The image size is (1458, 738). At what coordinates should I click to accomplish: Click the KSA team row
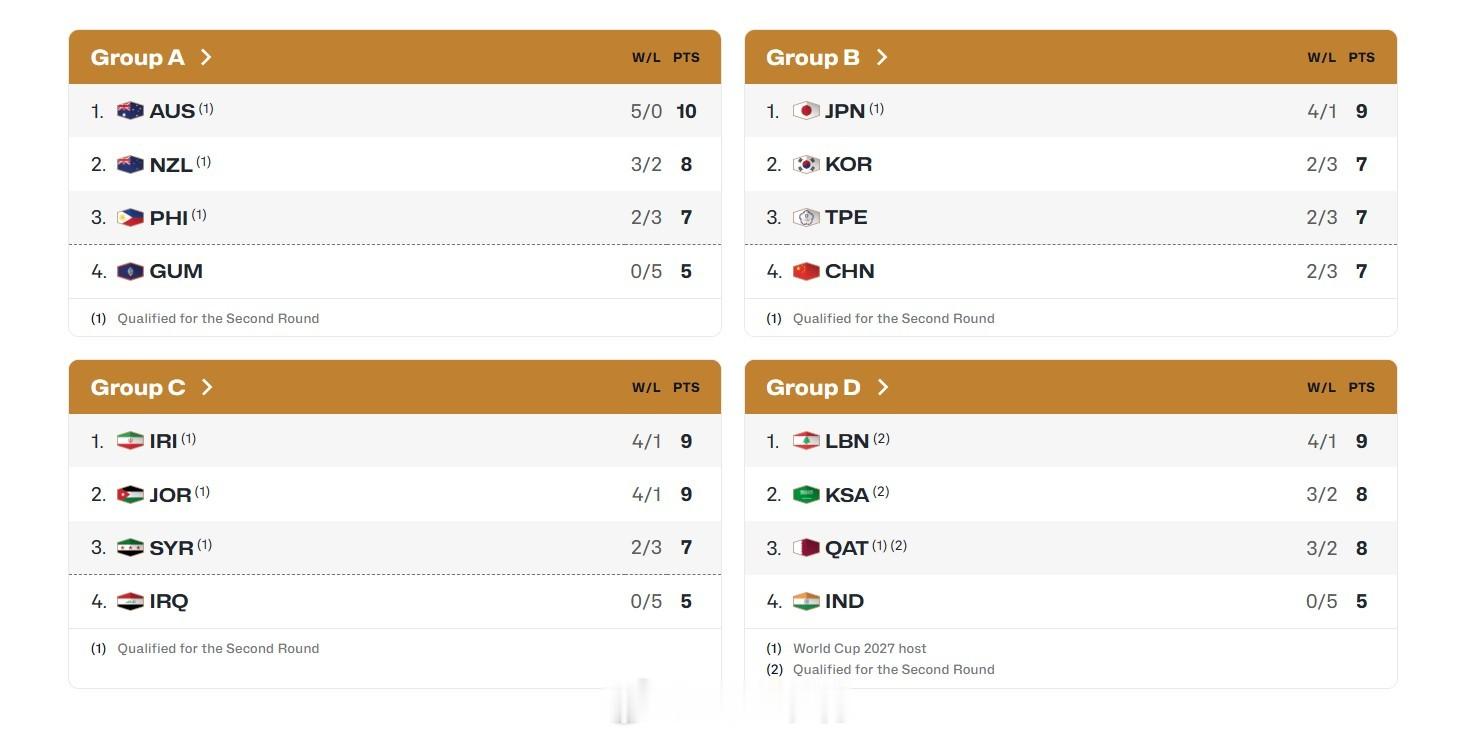[1070, 494]
